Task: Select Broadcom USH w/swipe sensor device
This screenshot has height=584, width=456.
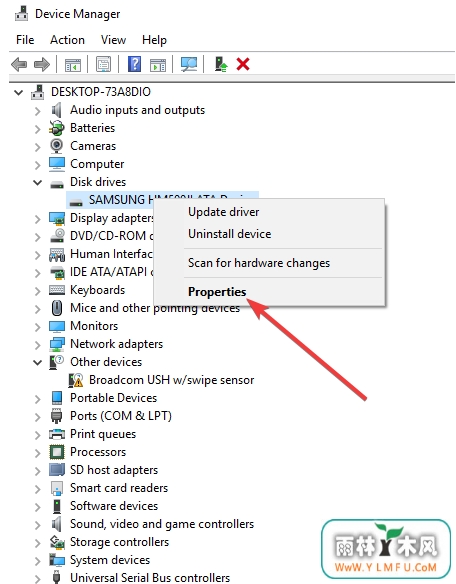Action: coord(171,380)
